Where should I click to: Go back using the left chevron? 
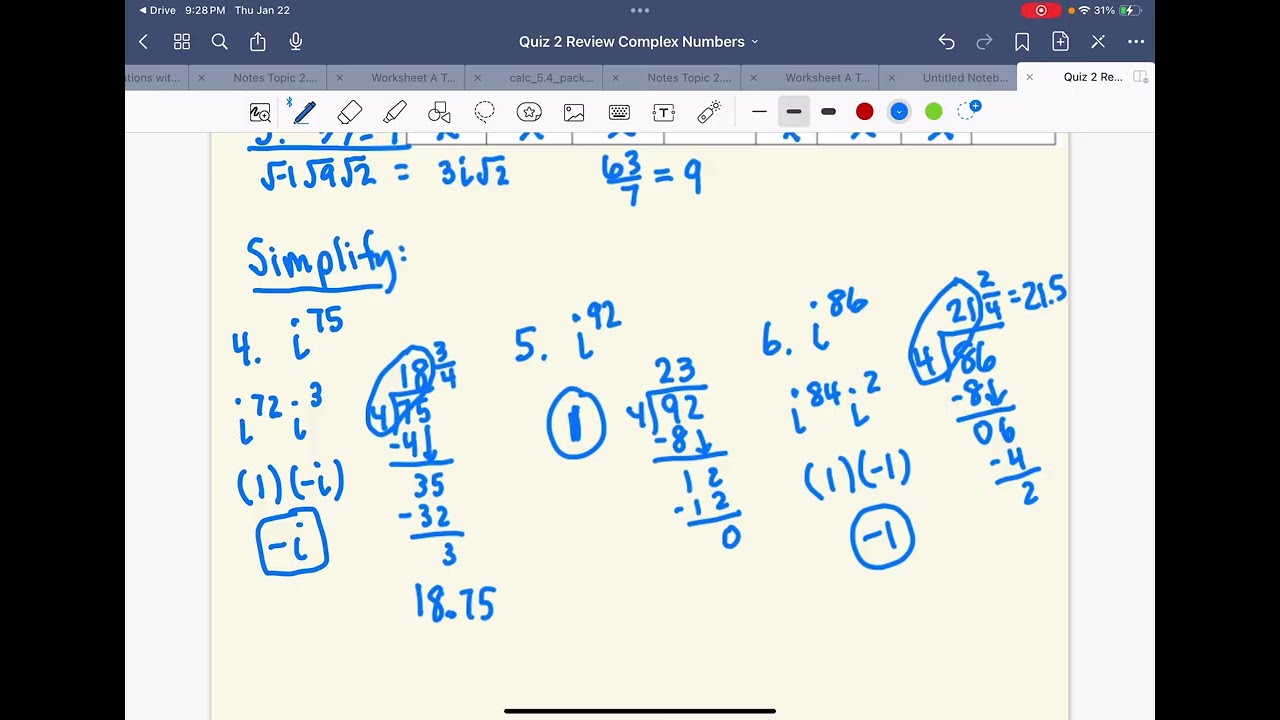(143, 42)
